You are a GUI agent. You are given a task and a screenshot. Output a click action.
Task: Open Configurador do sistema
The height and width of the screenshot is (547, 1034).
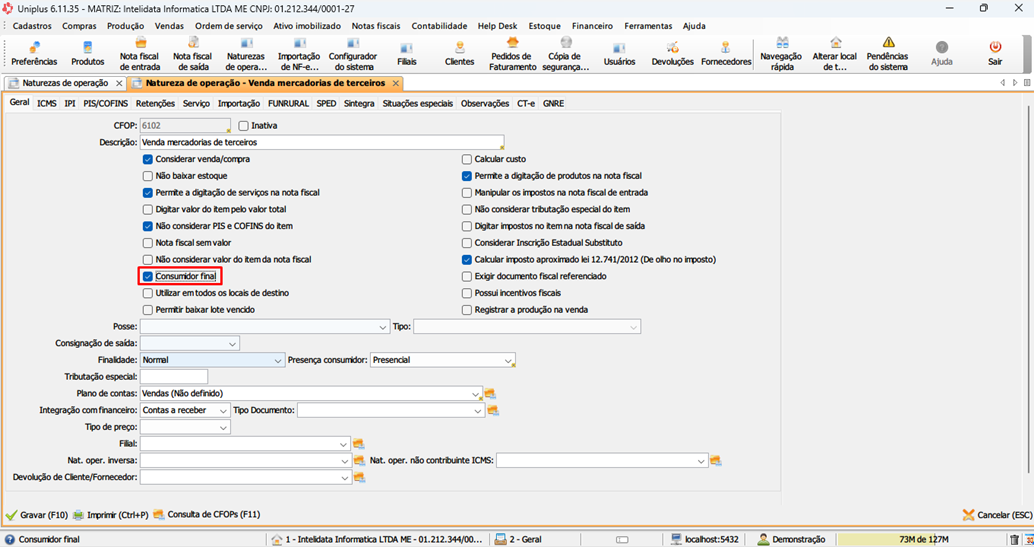(x=353, y=54)
